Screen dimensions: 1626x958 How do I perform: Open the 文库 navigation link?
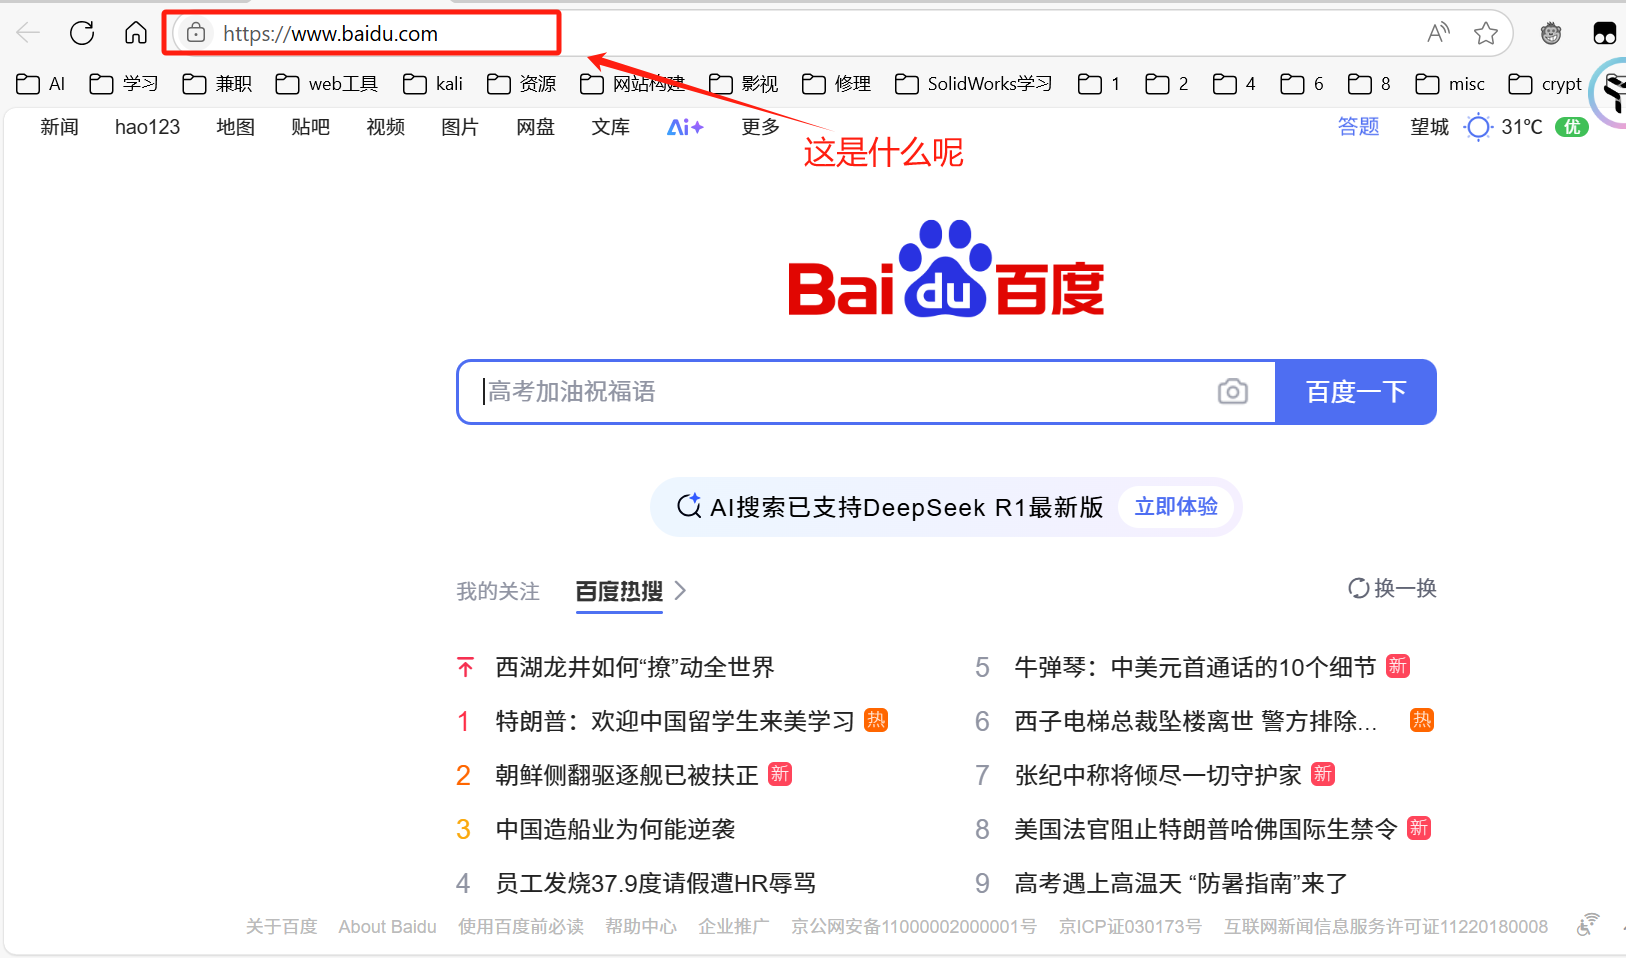coord(610,127)
